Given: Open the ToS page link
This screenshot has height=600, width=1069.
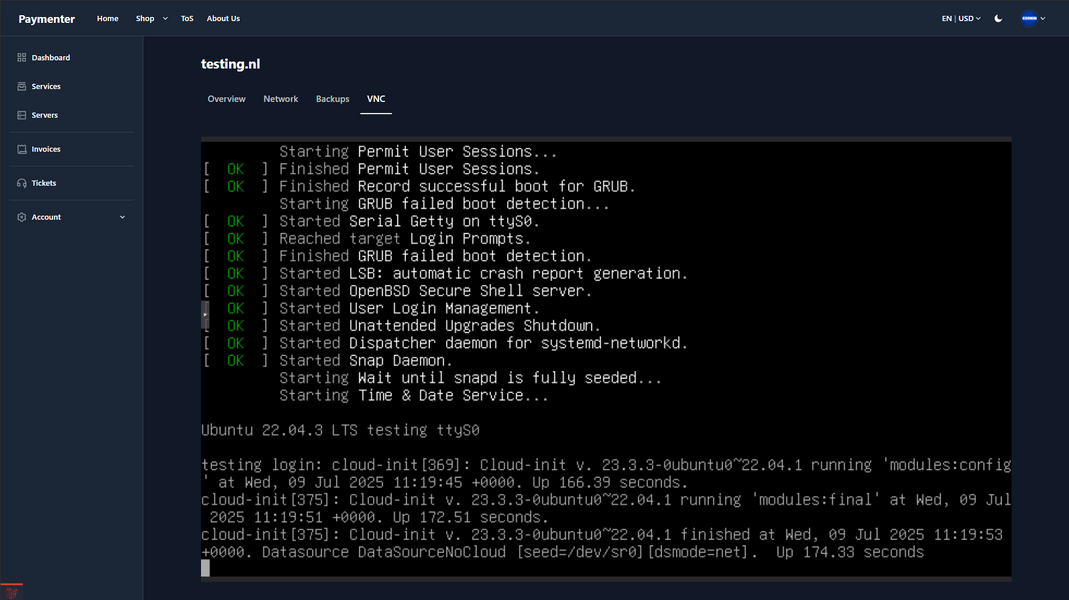Looking at the screenshot, I should pyautogui.click(x=187, y=18).
